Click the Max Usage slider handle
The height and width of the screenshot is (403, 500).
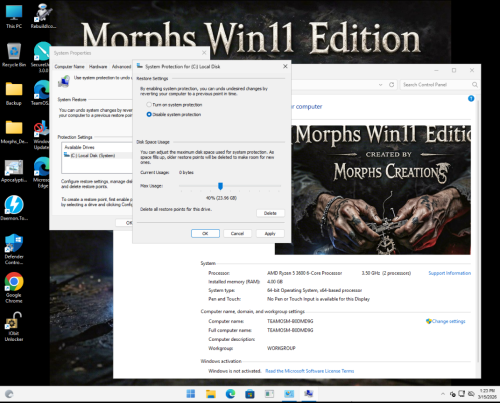220,186
